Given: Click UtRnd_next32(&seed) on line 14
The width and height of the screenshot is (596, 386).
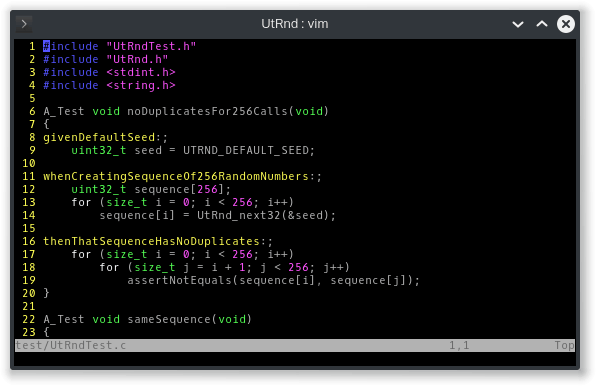Looking at the screenshot, I should coord(263,215).
